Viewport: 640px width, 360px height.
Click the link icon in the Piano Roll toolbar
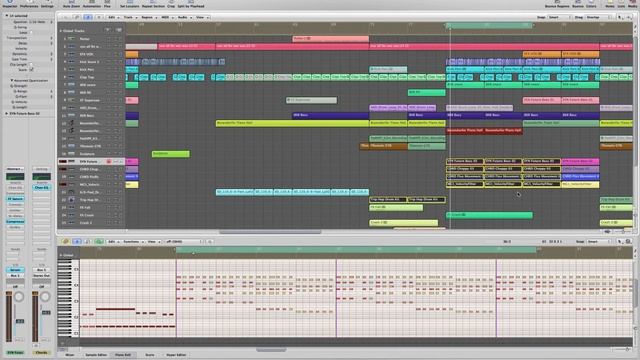click(66, 242)
